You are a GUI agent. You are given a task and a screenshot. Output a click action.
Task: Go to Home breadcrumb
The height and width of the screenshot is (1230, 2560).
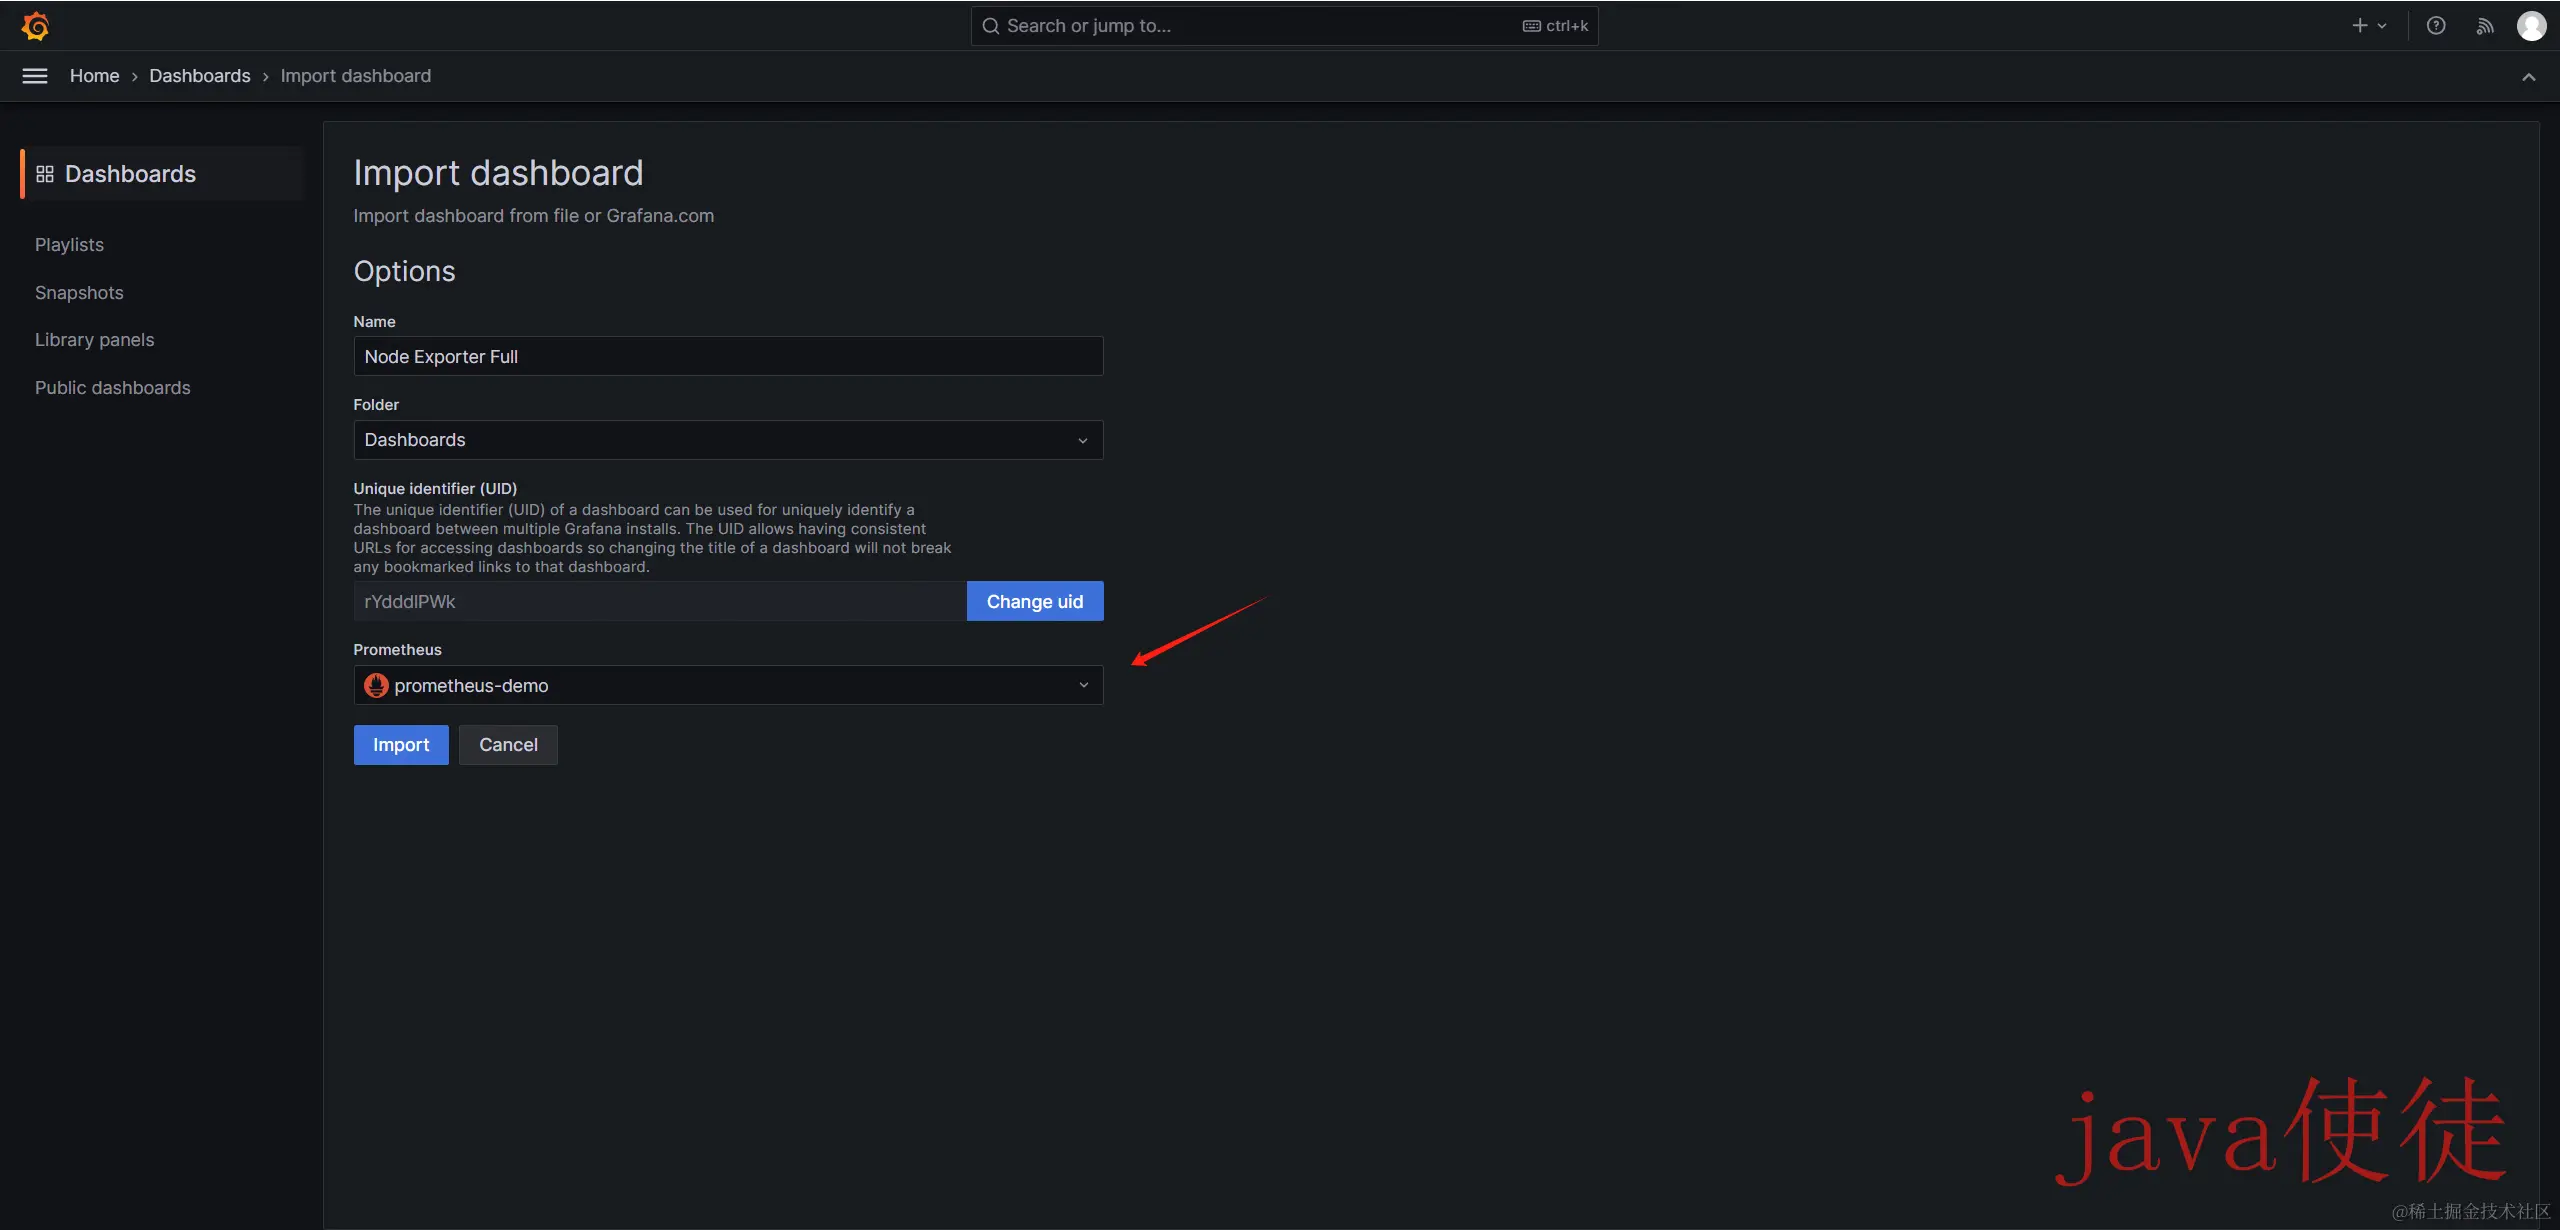(94, 76)
